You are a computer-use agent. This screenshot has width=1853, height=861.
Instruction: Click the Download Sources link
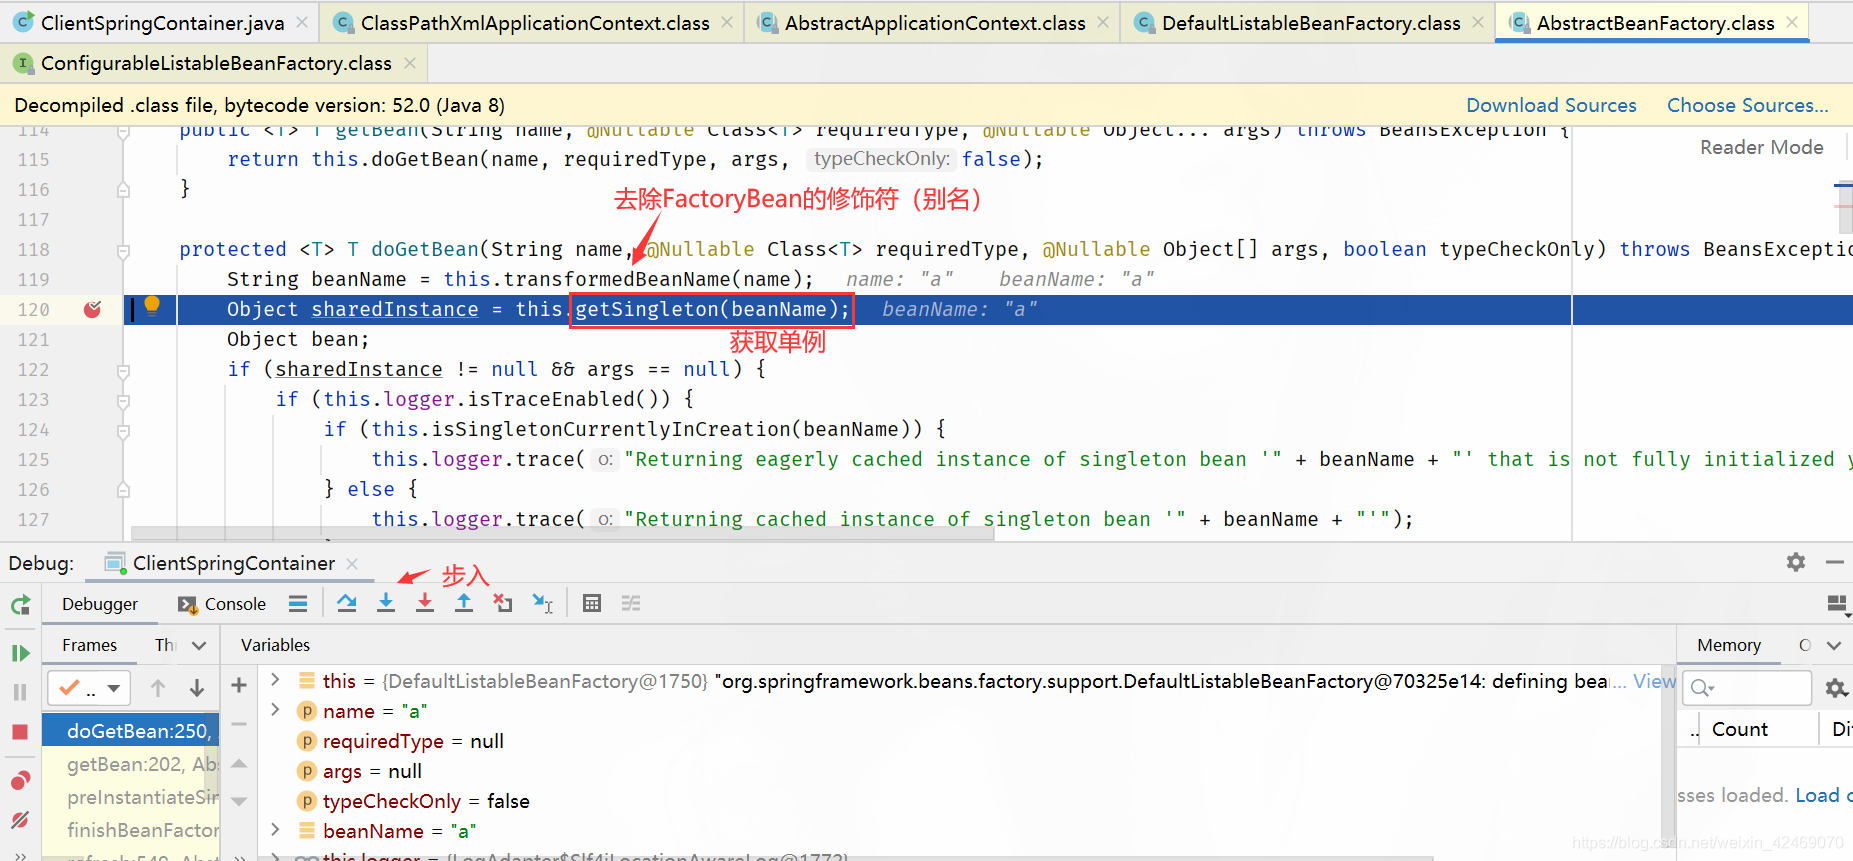(x=1551, y=105)
